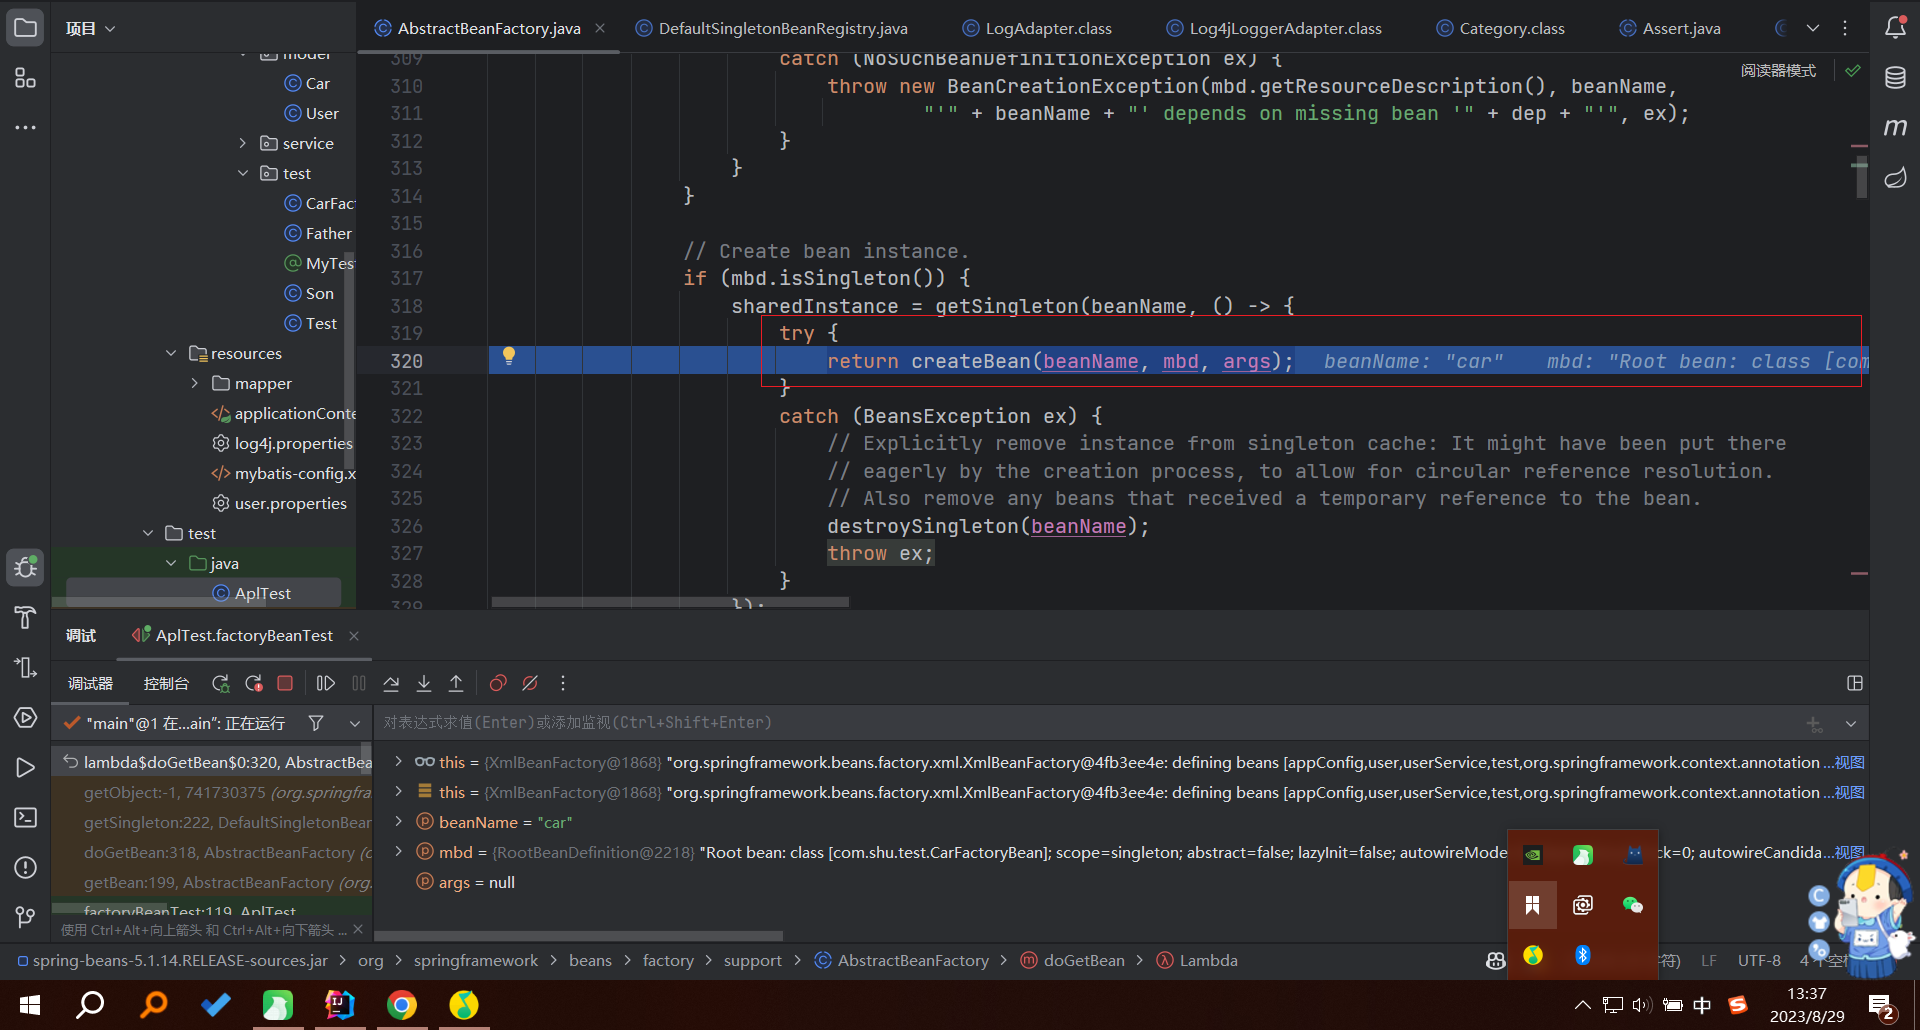
Task: Open the Database tool window
Action: click(1895, 78)
